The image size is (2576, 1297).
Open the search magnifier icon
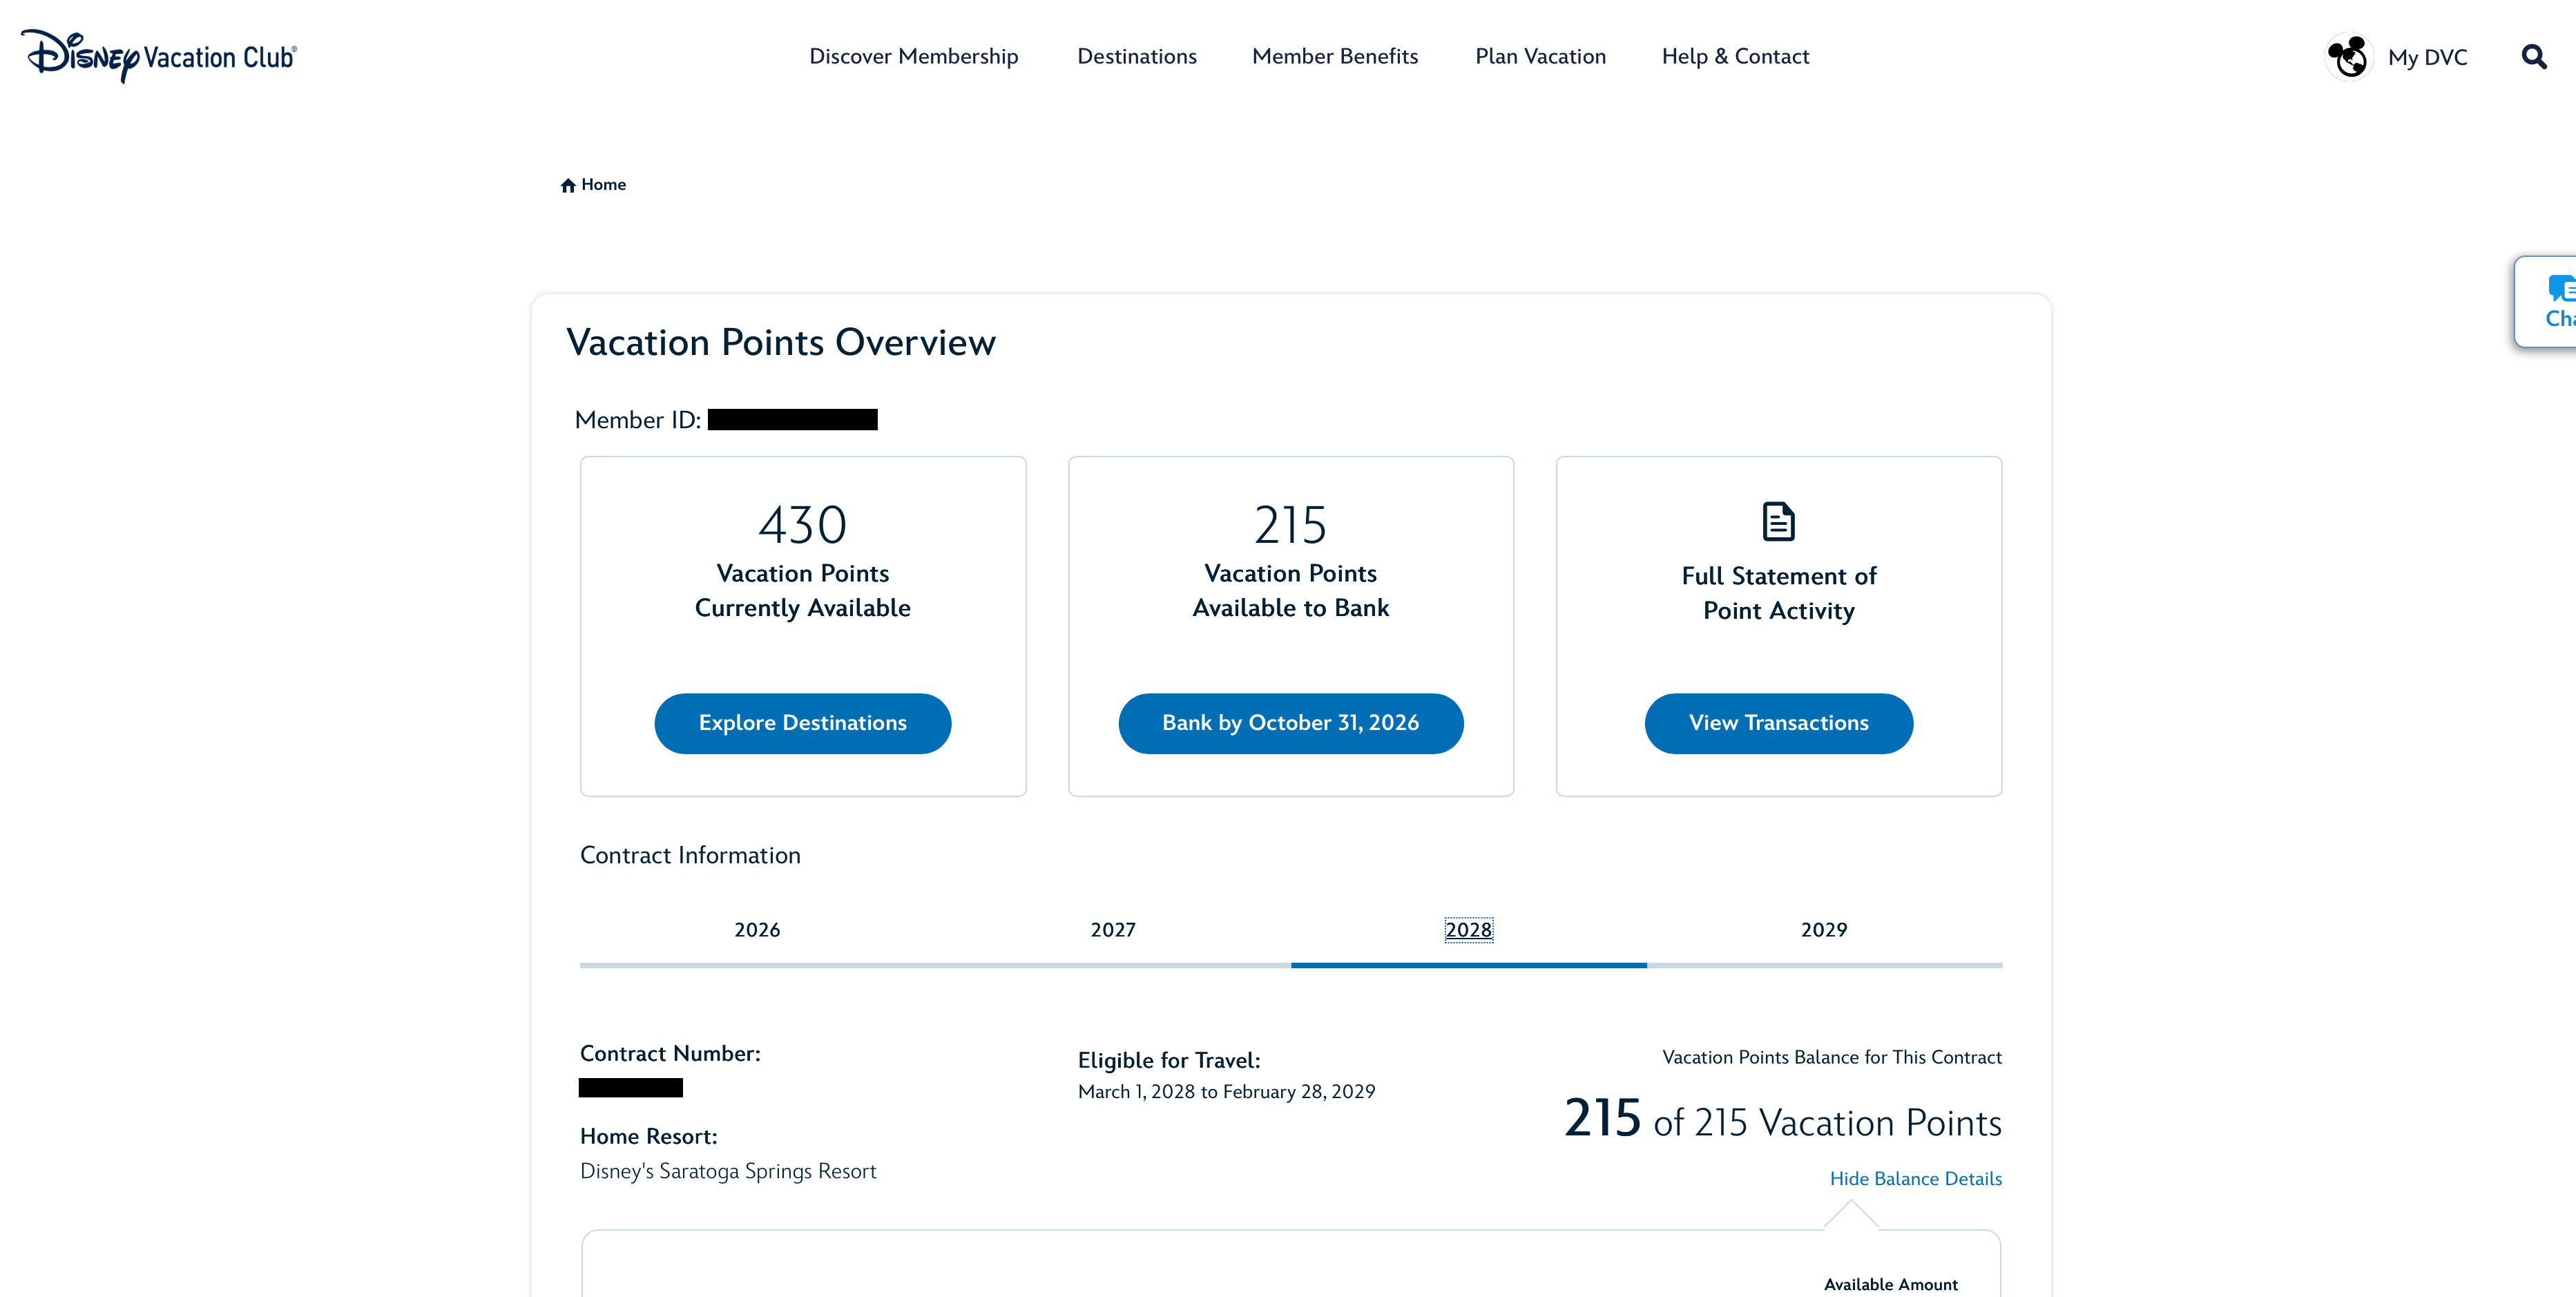[2534, 57]
